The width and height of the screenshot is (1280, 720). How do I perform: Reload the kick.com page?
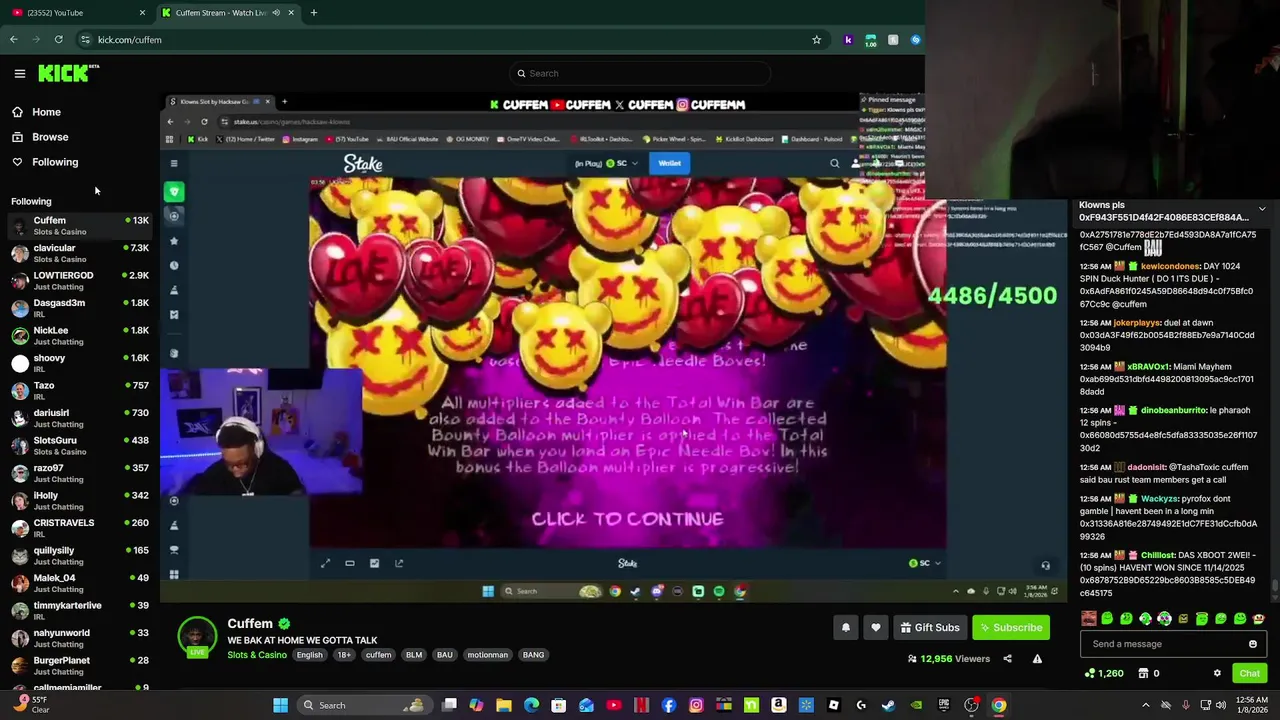tap(58, 39)
